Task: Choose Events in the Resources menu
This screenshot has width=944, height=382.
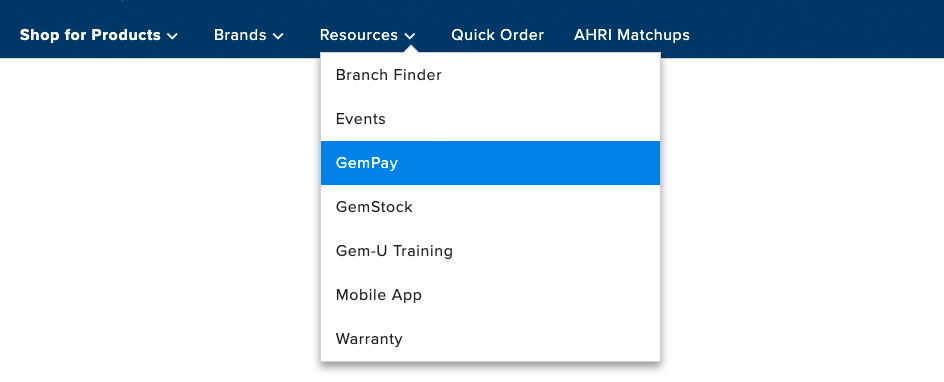Action: 490,119
